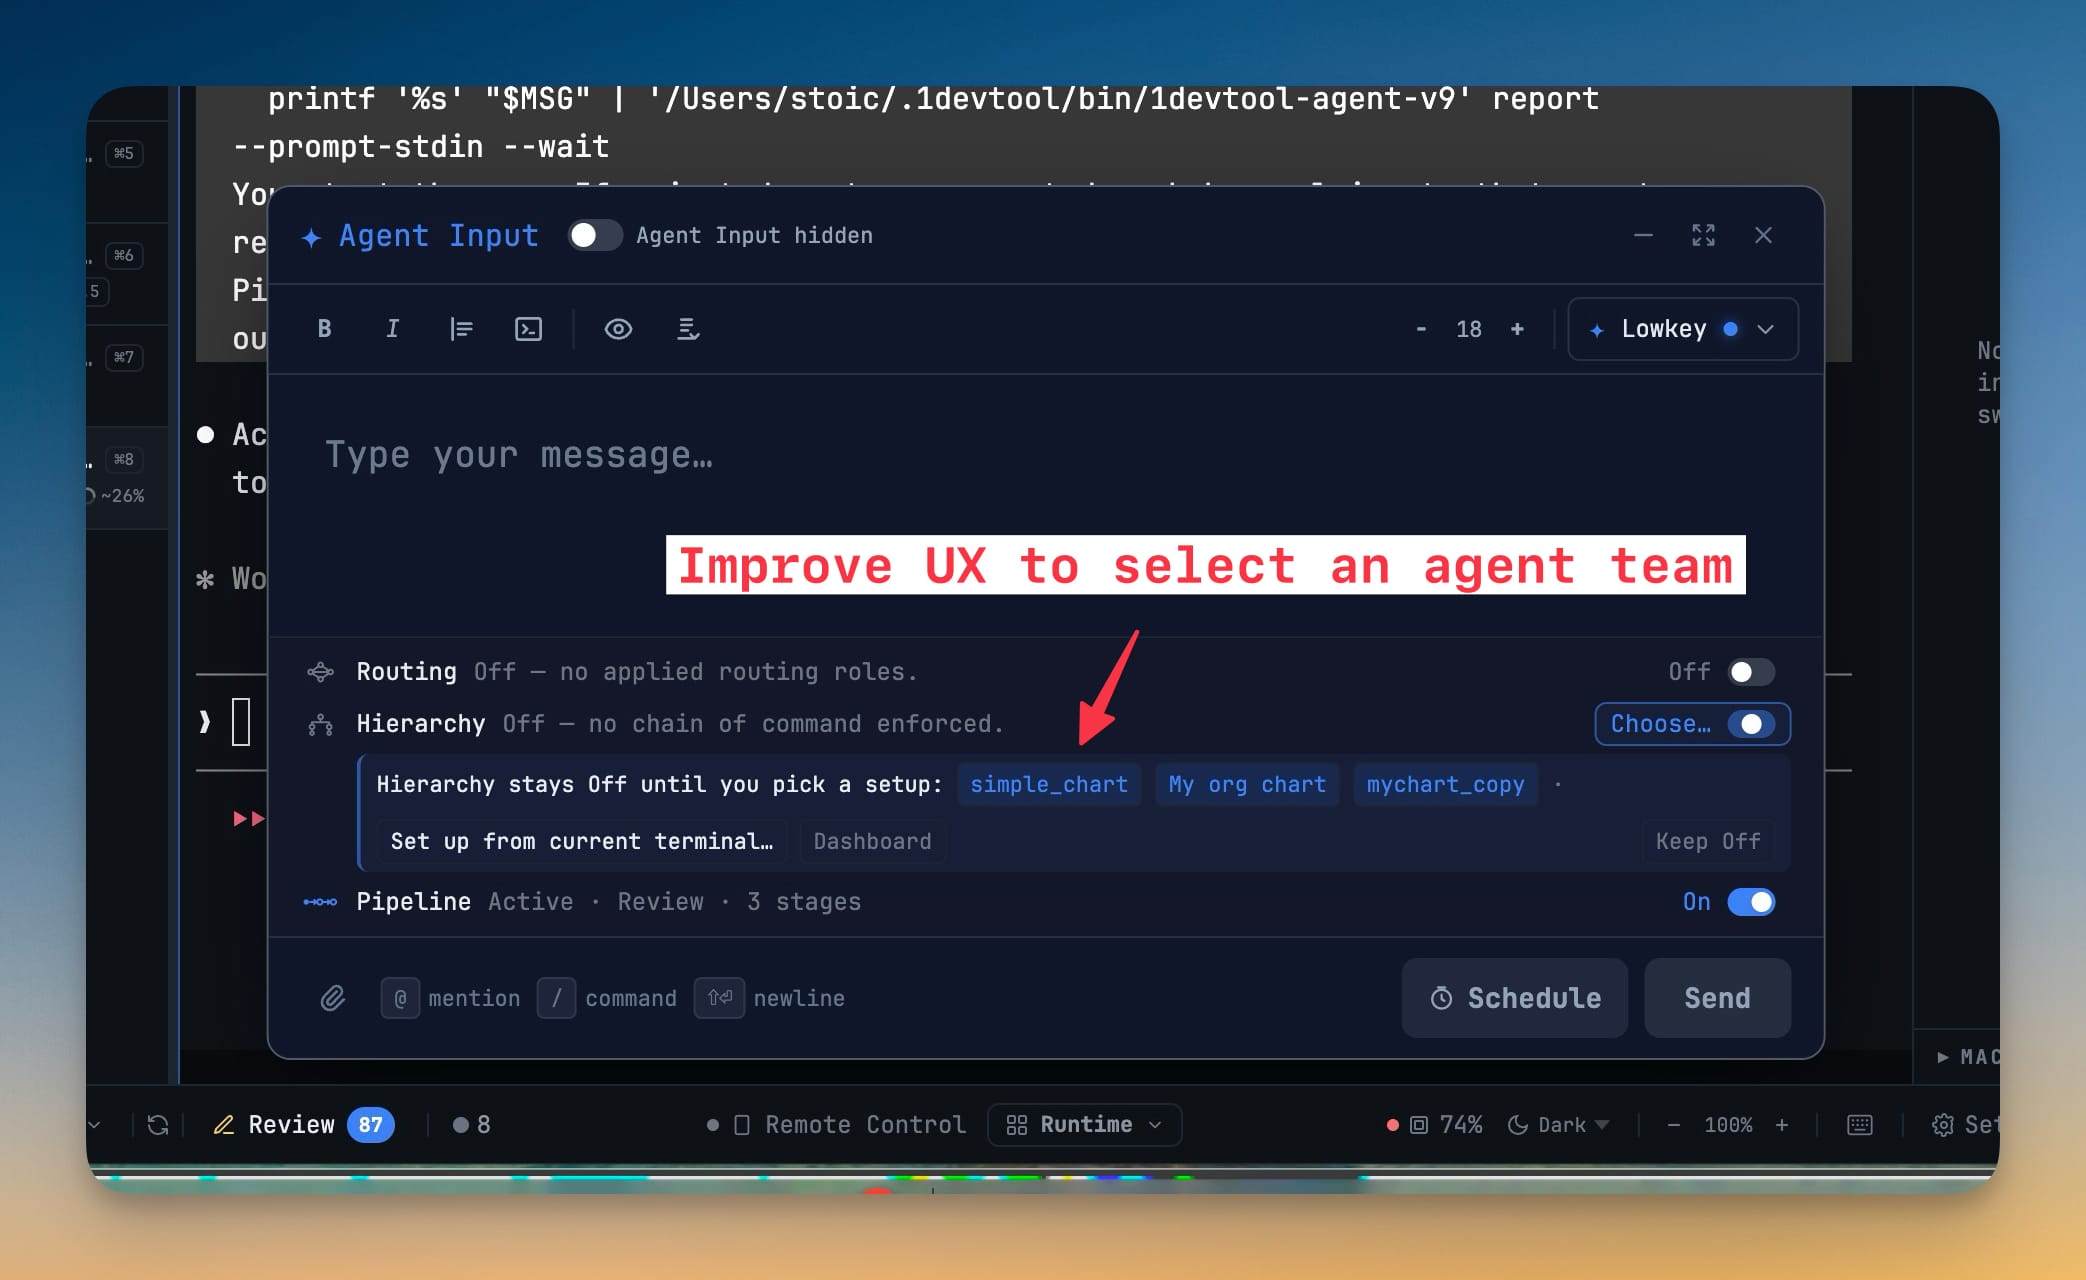Turn on the Routing switch
Viewport: 2086px width, 1280px height.
(x=1751, y=672)
